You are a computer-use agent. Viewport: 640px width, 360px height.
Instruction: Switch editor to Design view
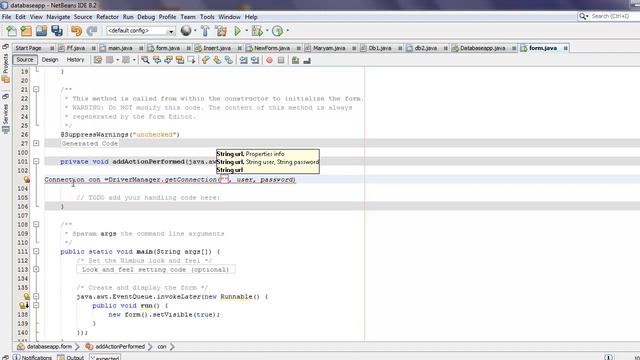pos(50,60)
